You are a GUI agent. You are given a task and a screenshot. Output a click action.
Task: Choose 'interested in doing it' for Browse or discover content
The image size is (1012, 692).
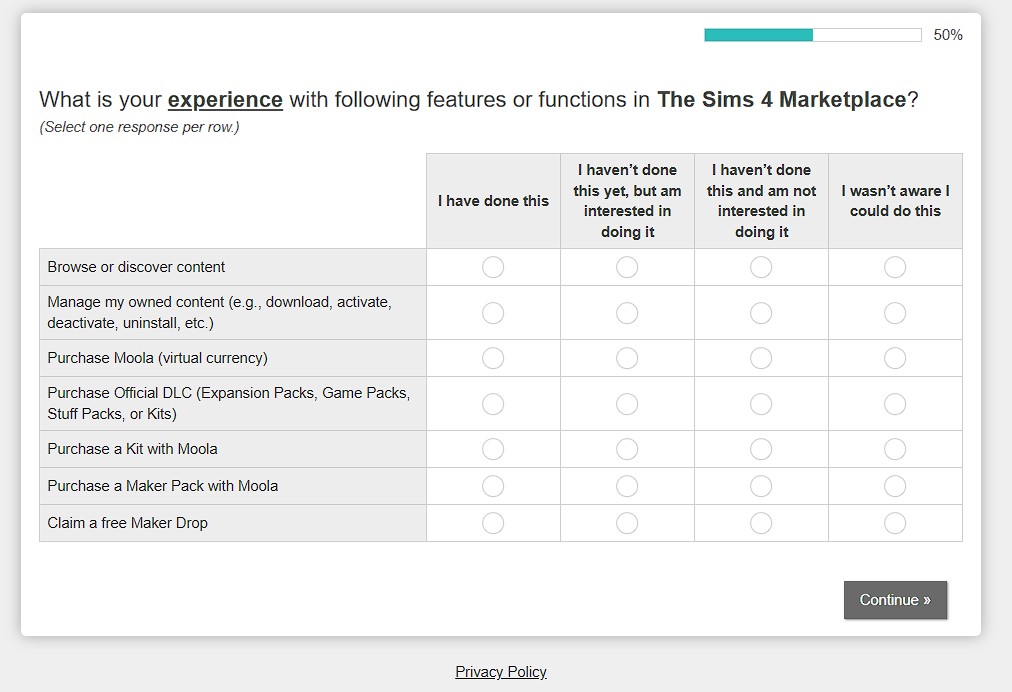(x=627, y=267)
